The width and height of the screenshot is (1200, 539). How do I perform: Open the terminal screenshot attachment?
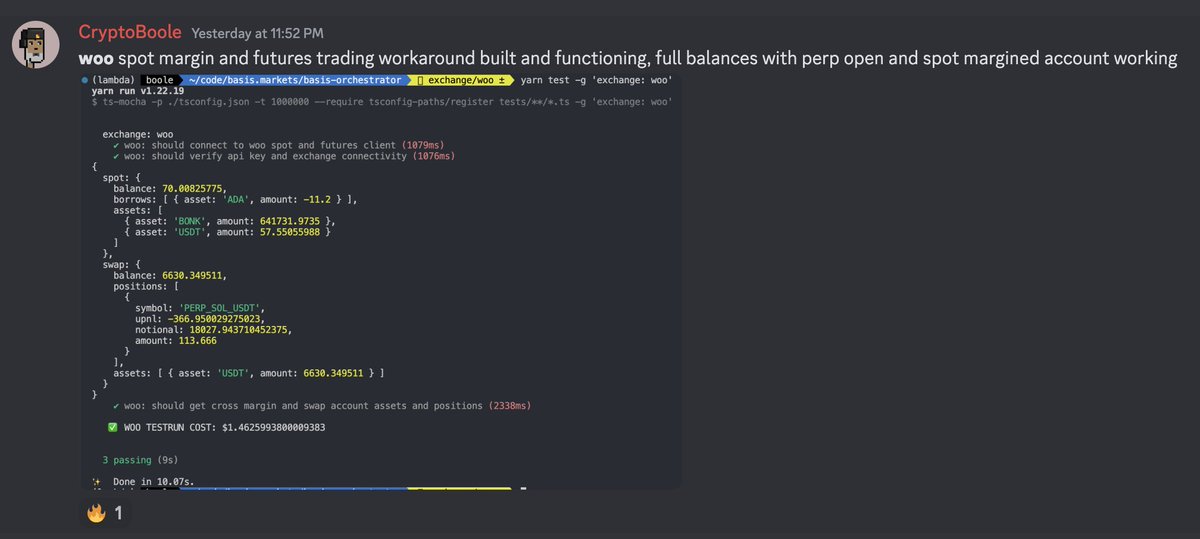click(x=381, y=281)
